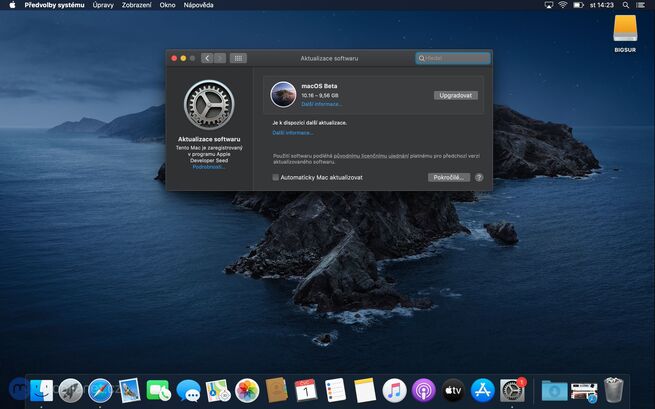Viewport: 655px width, 409px height.
Task: Open Maps from the Dock
Action: (x=218, y=391)
